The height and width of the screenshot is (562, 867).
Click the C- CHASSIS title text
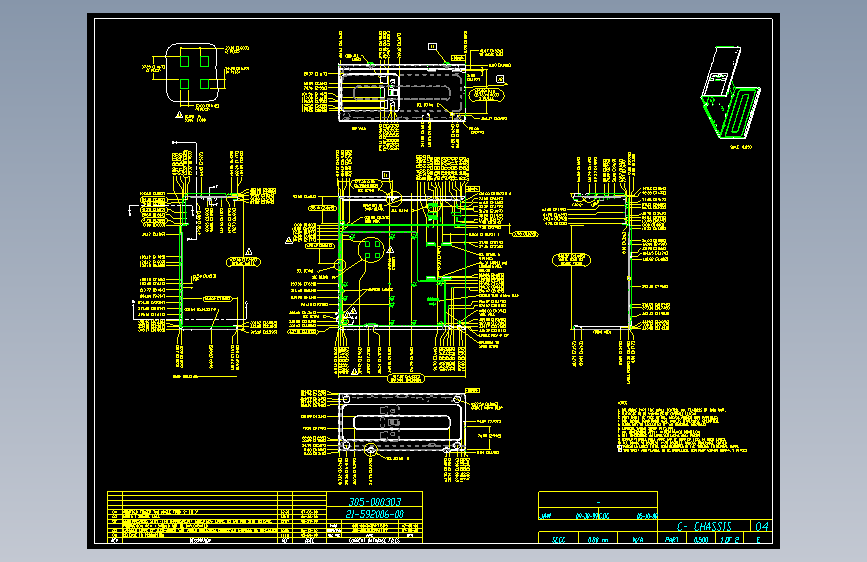tap(704, 526)
